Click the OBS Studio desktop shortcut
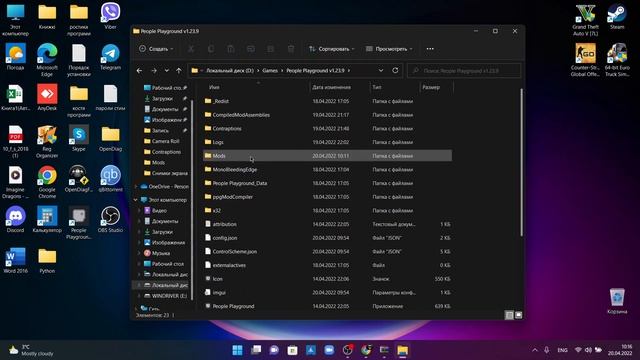The image size is (640, 360). (x=110, y=220)
